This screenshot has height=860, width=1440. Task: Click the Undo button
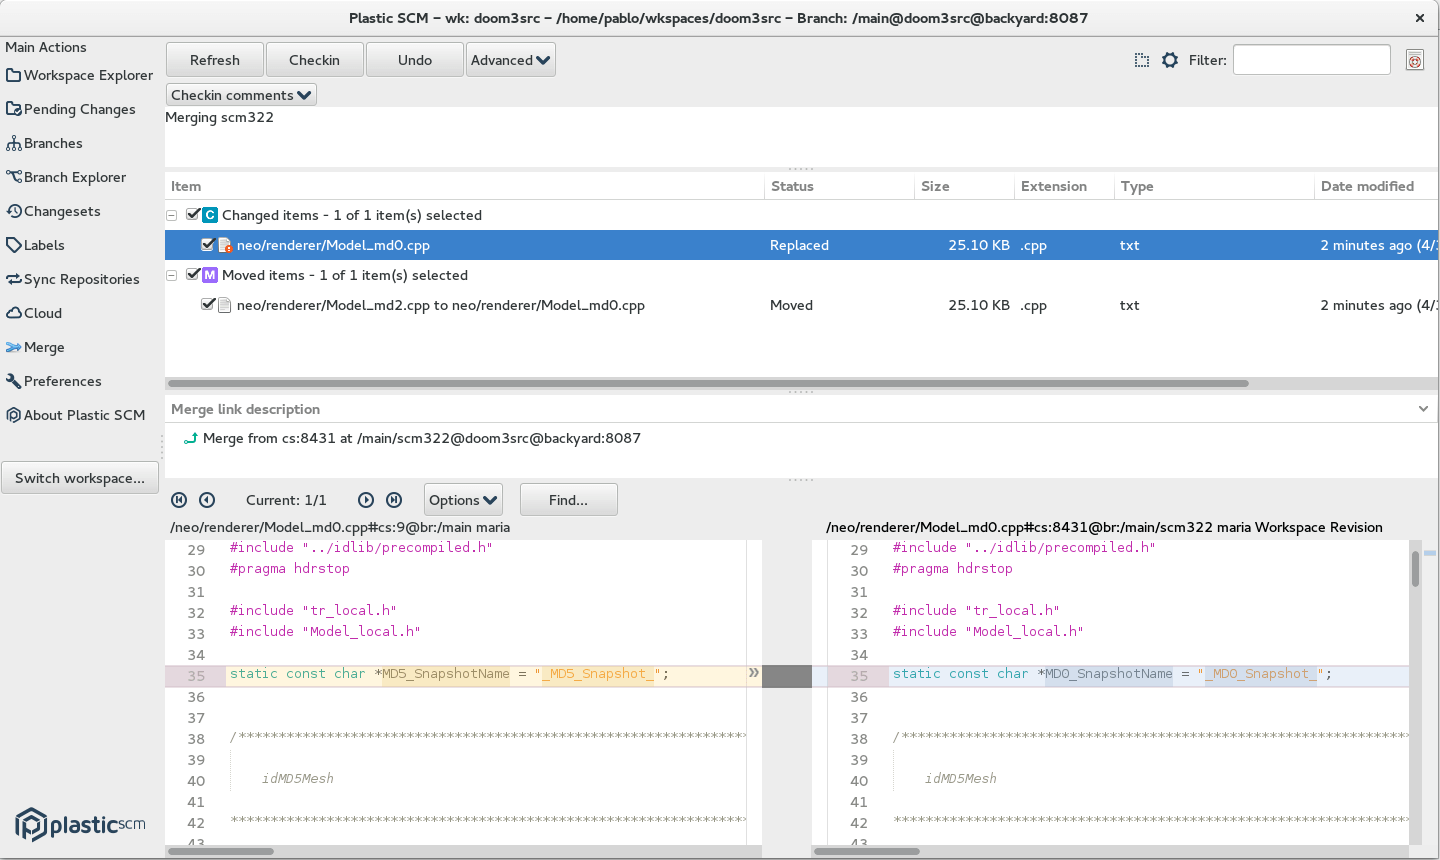[415, 60]
